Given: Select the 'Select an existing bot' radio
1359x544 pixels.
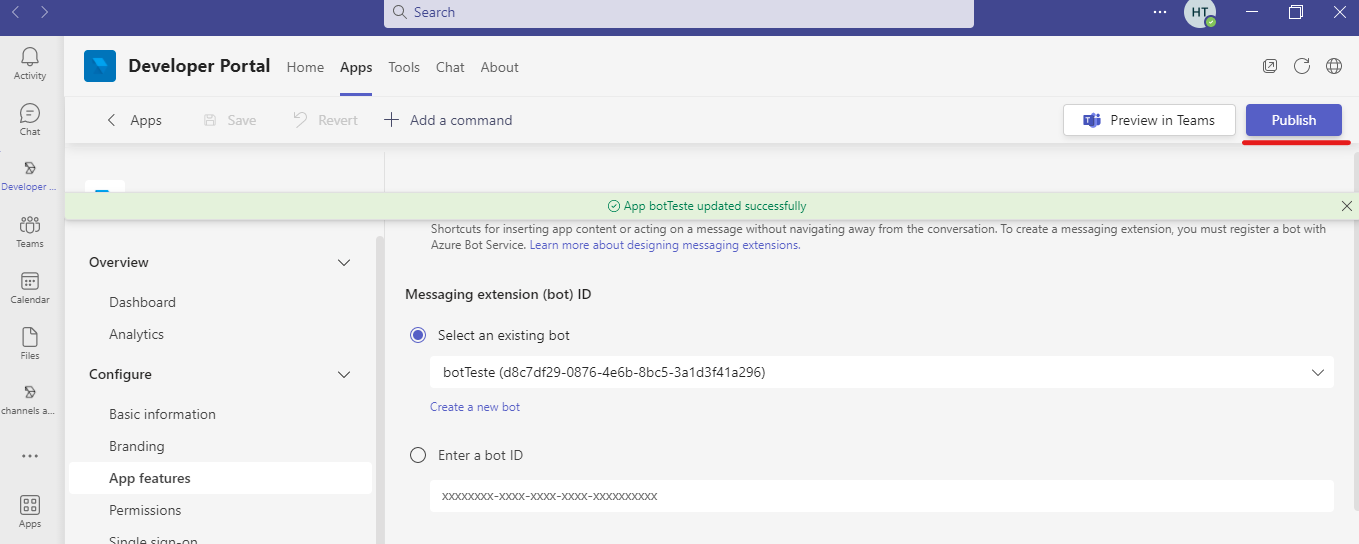Looking at the screenshot, I should [418, 335].
